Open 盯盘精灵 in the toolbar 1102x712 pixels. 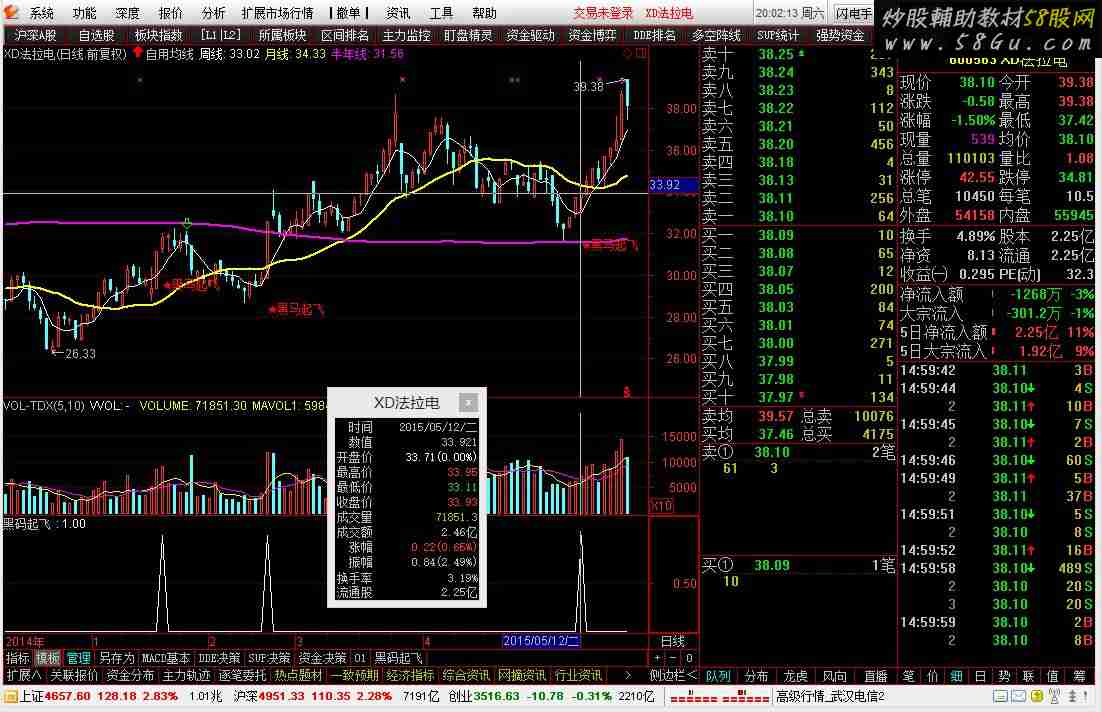tap(468, 34)
